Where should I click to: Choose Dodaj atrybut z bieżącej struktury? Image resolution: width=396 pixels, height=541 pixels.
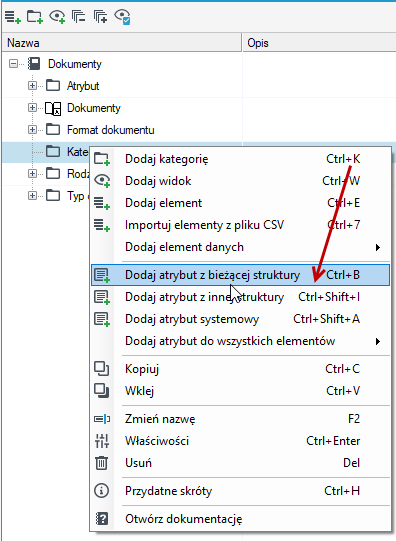pos(240,275)
